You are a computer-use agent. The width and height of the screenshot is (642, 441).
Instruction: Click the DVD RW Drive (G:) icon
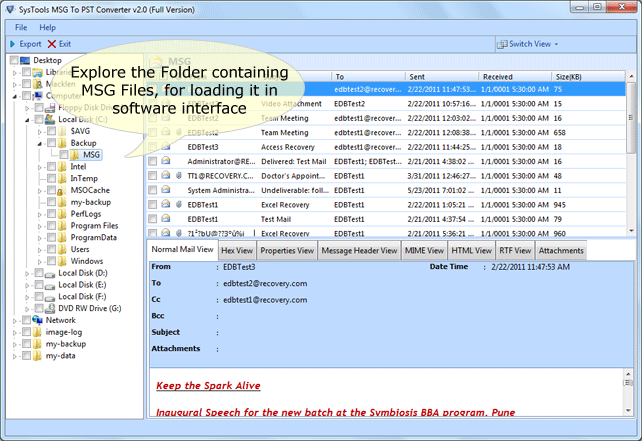click(x=50, y=308)
